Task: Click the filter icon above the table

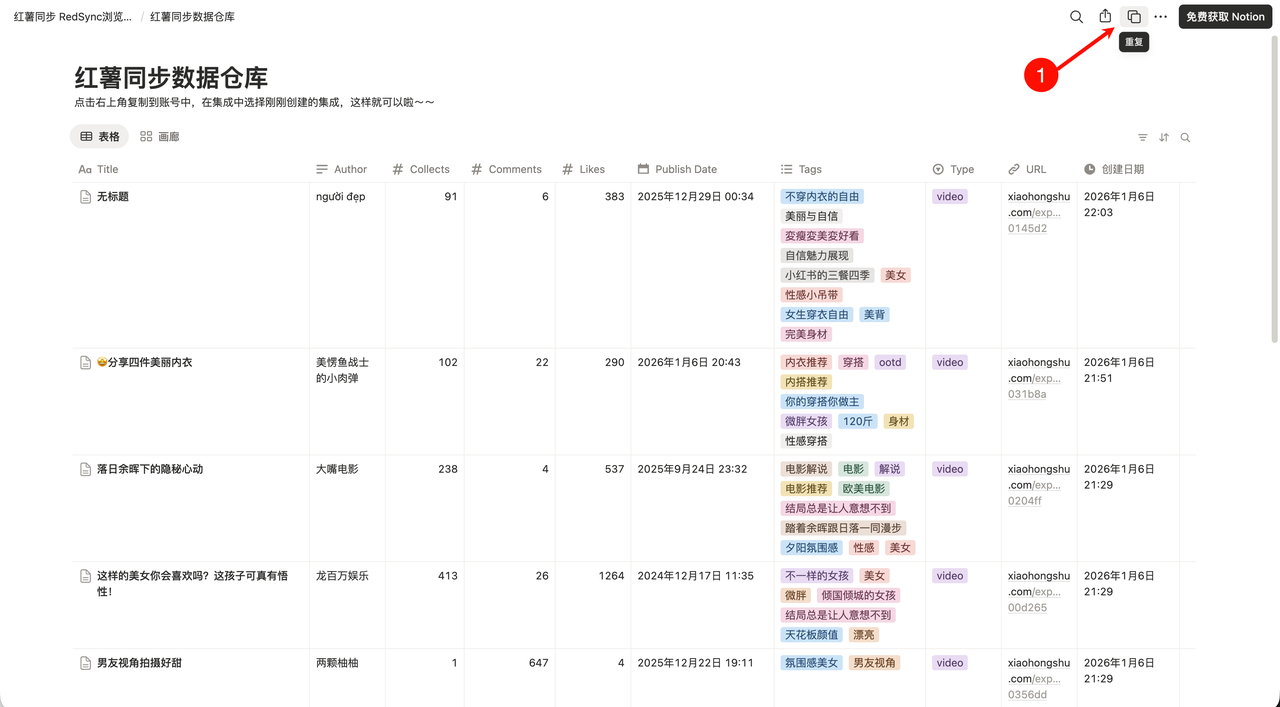Action: 1142,138
